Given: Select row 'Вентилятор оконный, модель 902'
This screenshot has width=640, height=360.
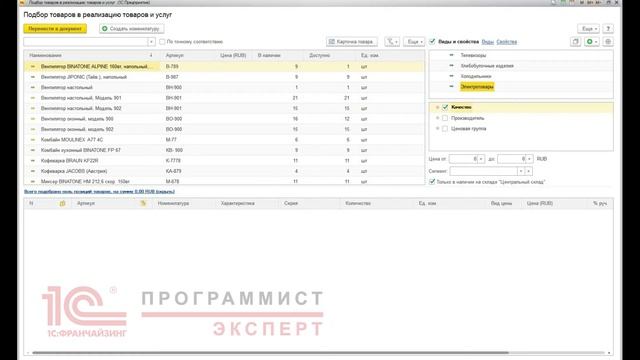Looking at the screenshot, I should pos(224,129).
